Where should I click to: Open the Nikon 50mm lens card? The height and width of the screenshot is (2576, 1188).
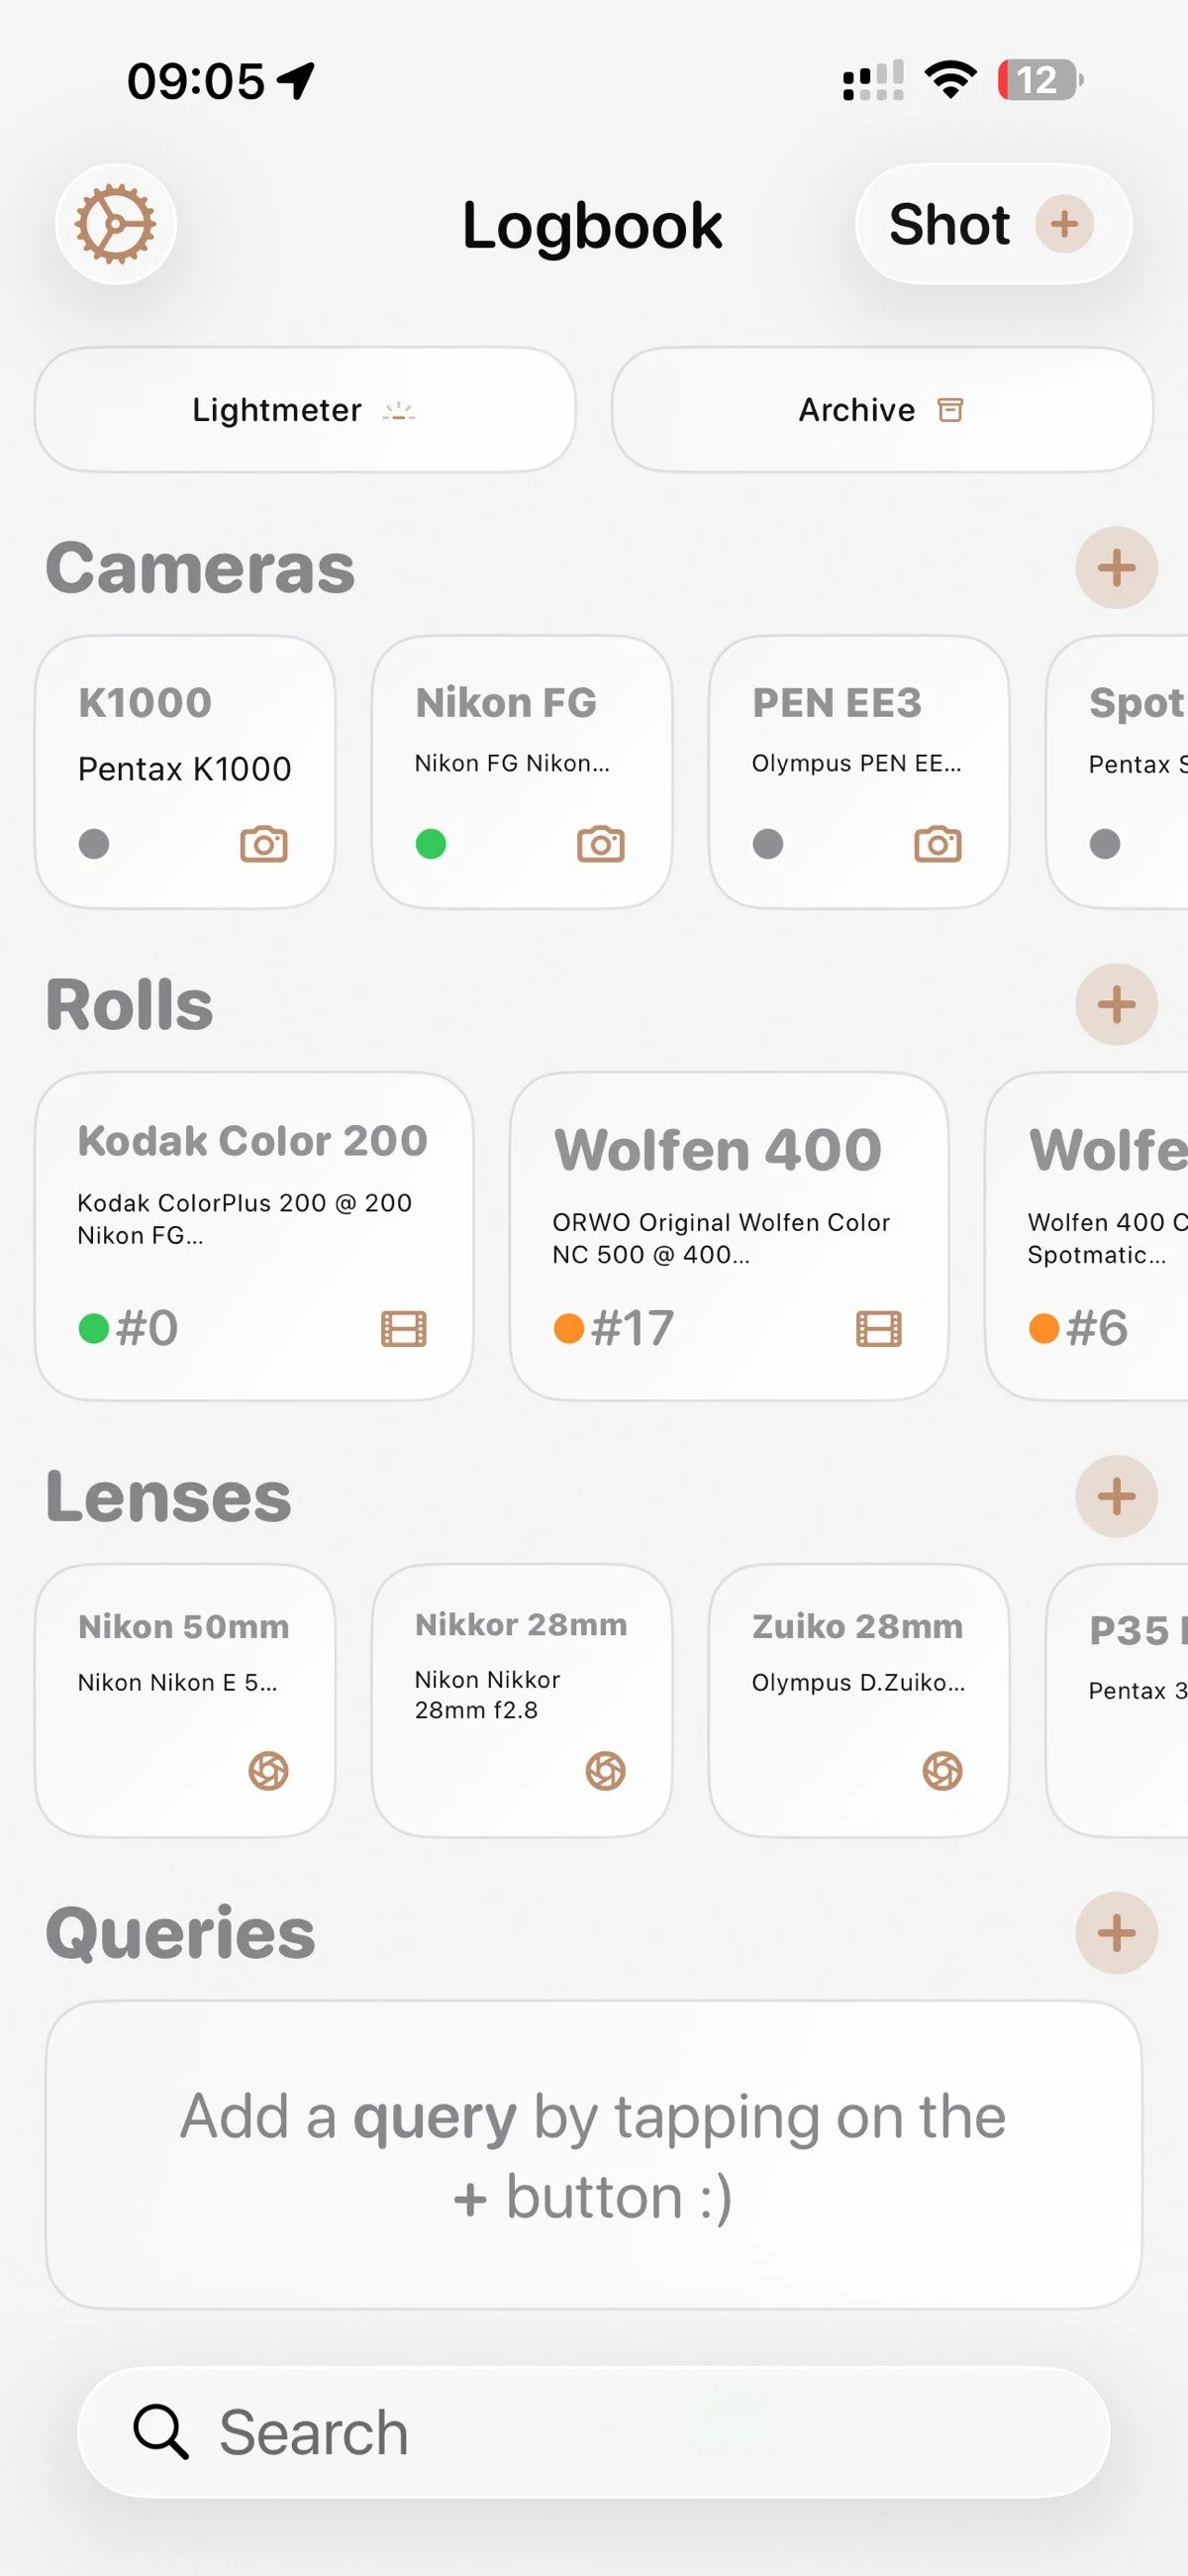(185, 1701)
